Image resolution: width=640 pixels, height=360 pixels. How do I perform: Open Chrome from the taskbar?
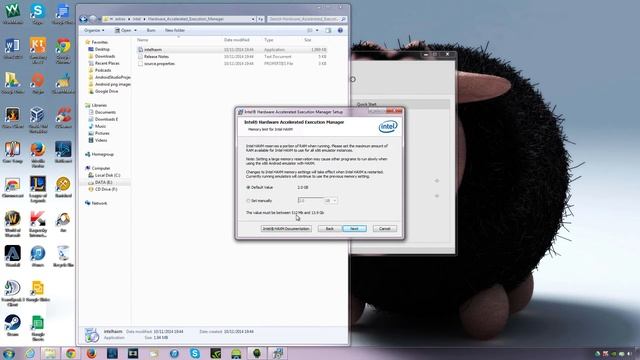pyautogui.click(x=71, y=353)
